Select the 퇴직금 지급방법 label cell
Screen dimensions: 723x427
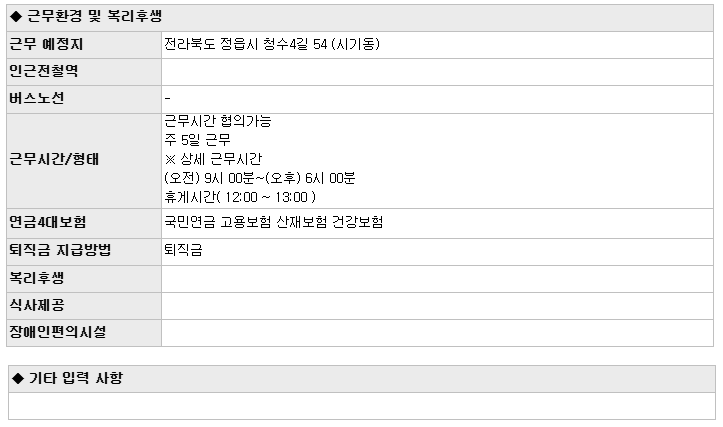click(84, 252)
